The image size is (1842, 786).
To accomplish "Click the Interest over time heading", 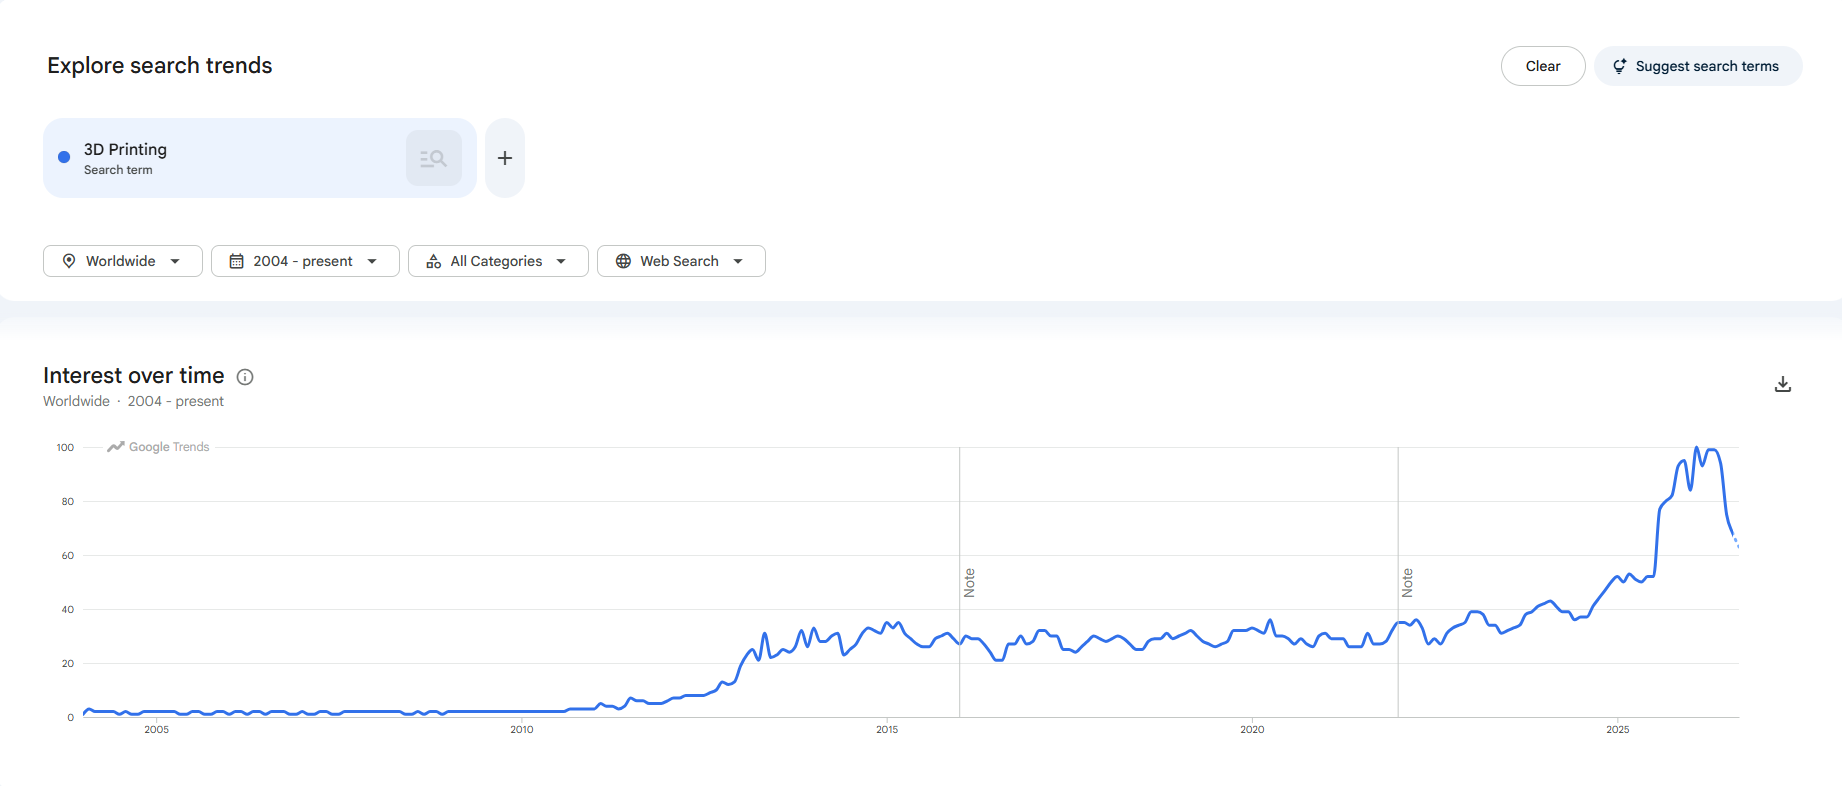I will 134,375.
